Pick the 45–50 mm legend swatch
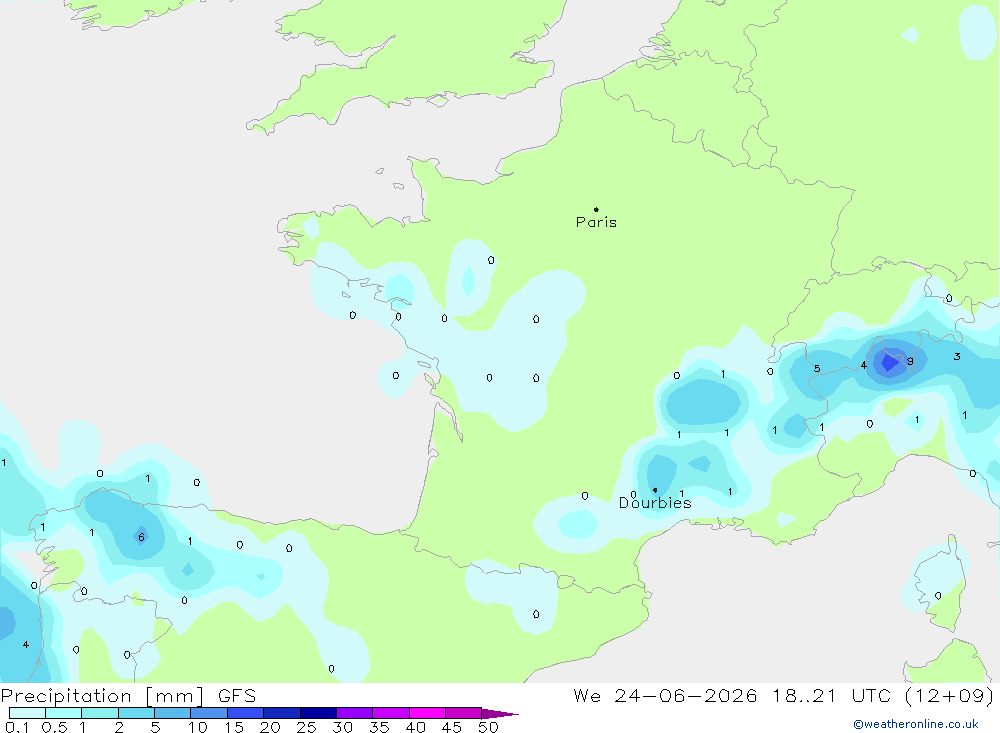The height and width of the screenshot is (733, 1000). tap(463, 713)
